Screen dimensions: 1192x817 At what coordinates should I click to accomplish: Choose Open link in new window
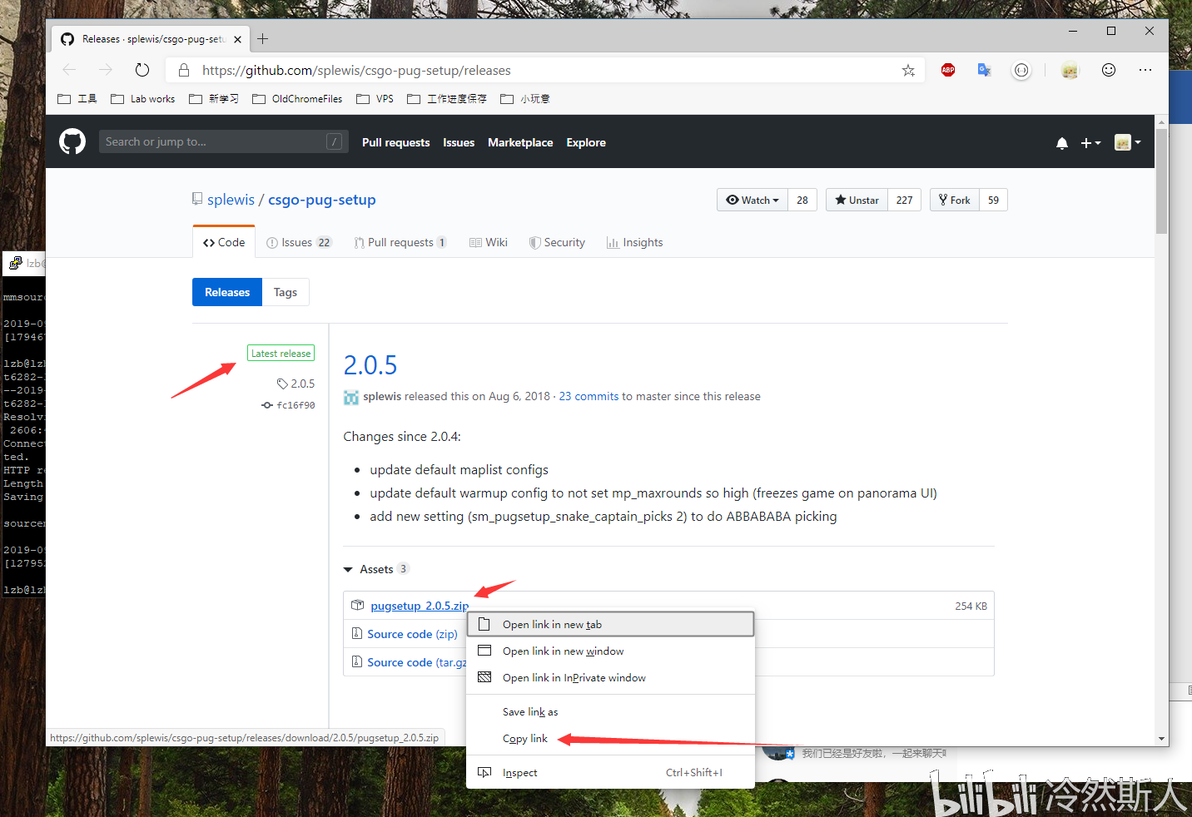pyautogui.click(x=610, y=651)
